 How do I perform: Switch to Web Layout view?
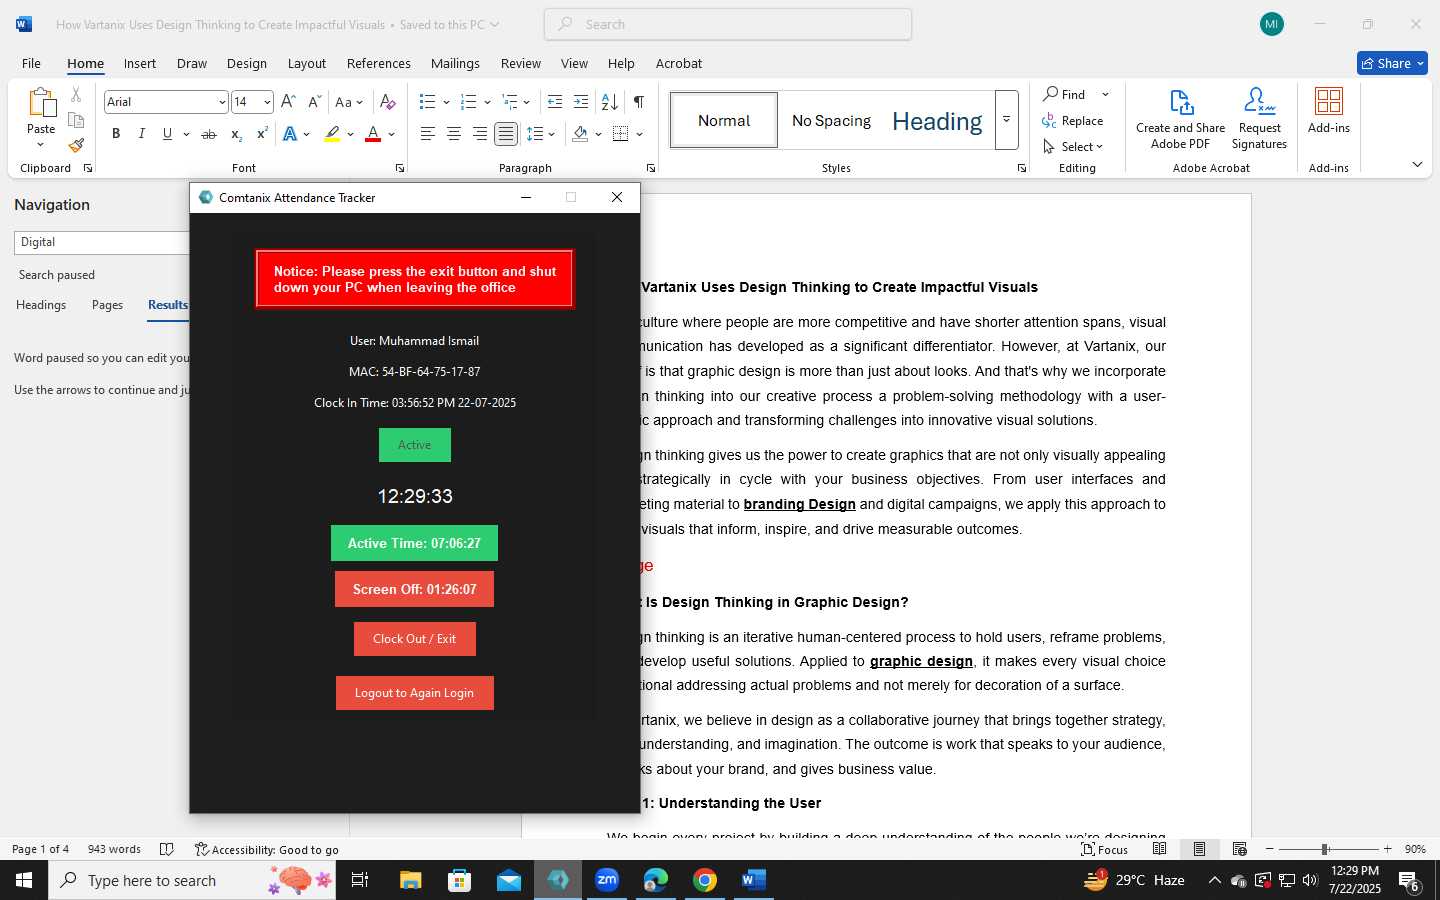[1239, 849]
